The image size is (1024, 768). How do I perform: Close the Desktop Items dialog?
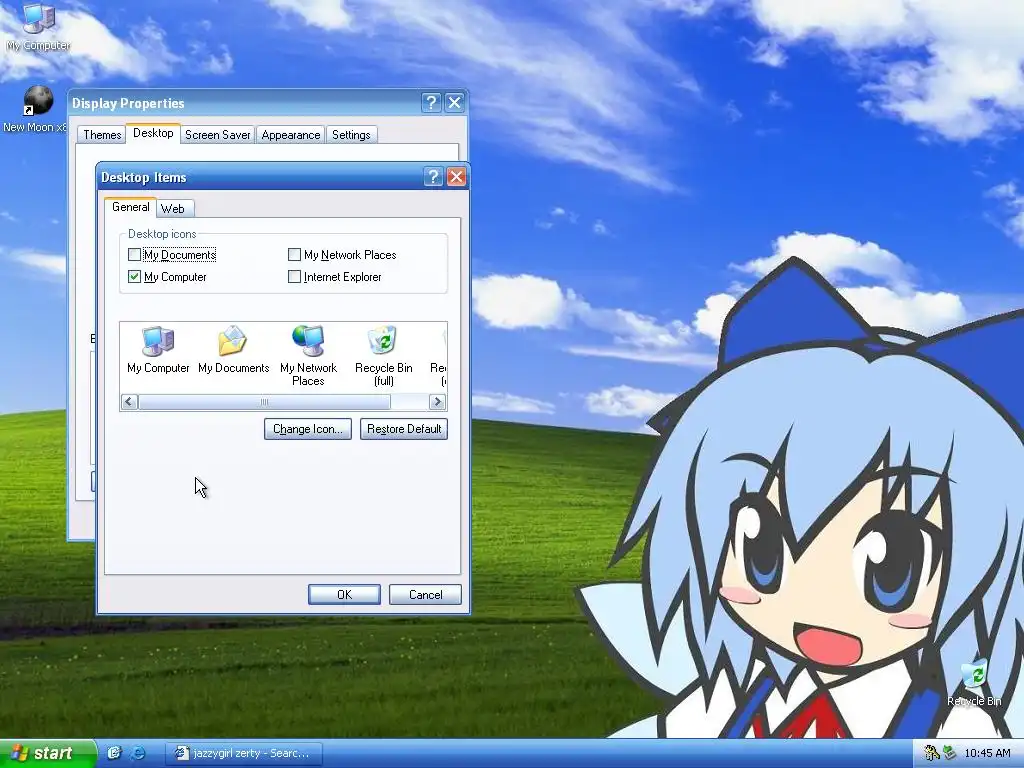pyautogui.click(x=456, y=176)
